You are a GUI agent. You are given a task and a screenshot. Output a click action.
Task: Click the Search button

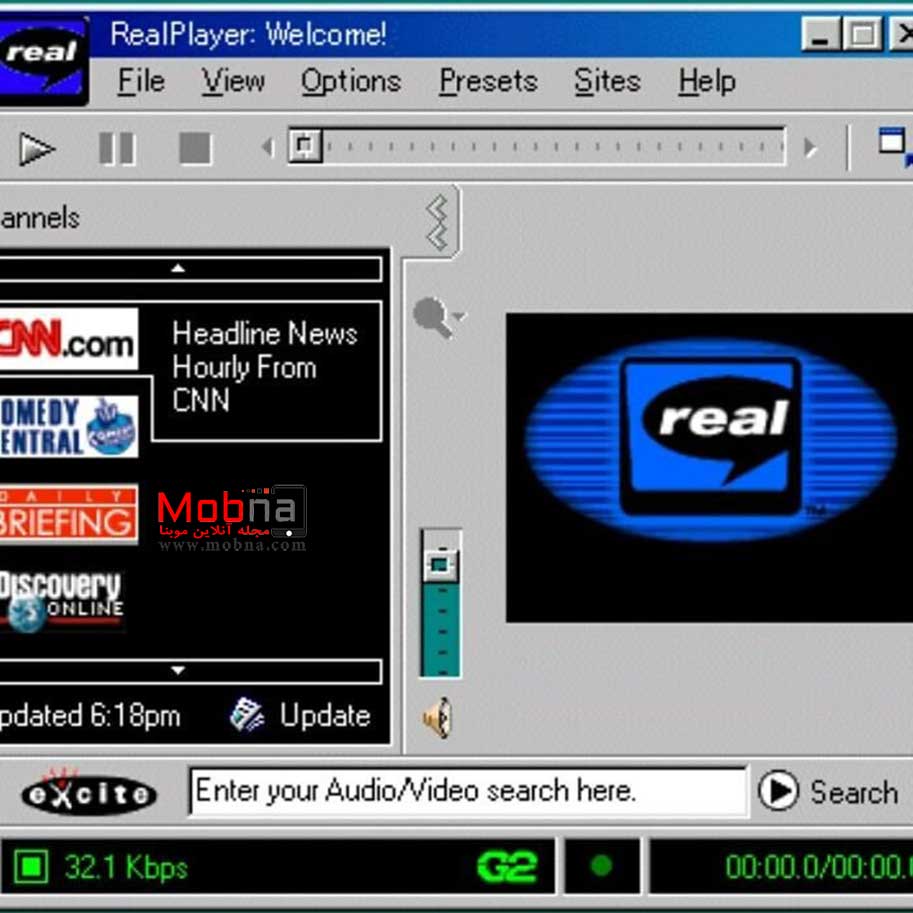pyautogui.click(x=829, y=792)
